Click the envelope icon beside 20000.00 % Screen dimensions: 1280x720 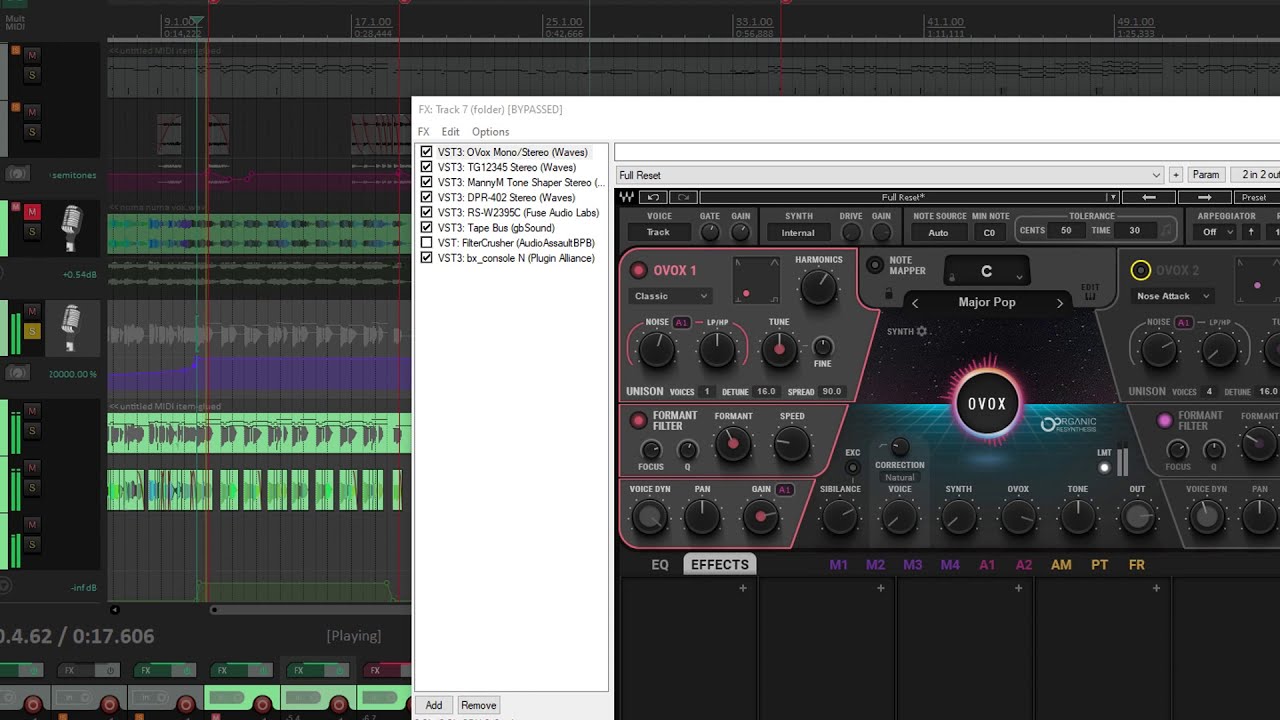(17, 373)
